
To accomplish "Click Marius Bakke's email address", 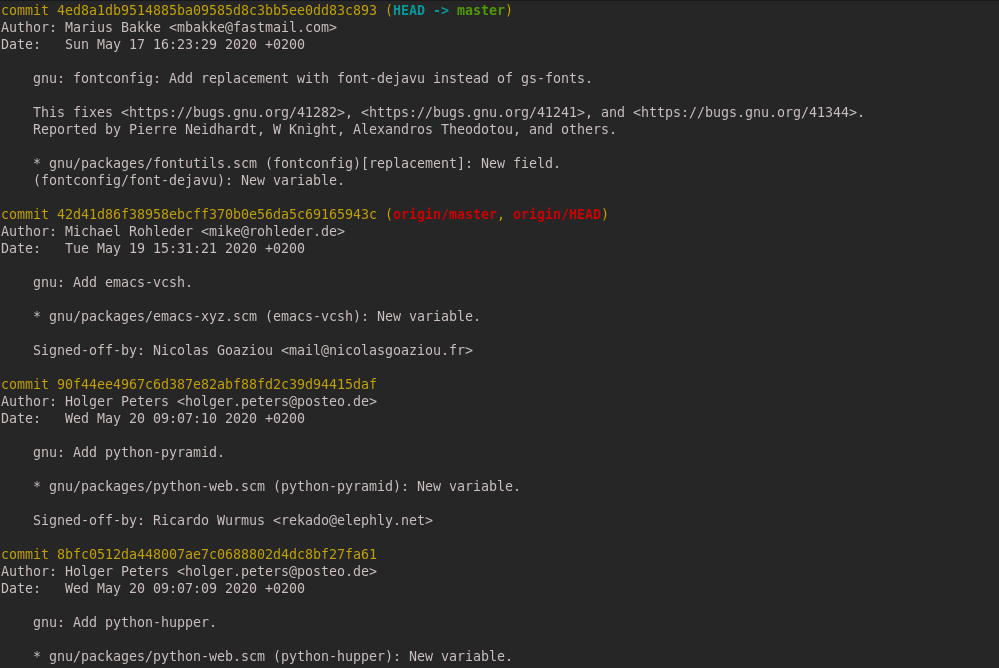I will pos(252,27).
